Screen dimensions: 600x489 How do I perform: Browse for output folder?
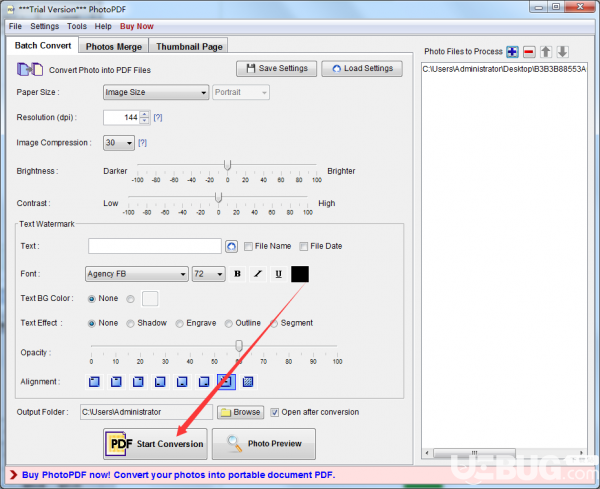(241, 412)
